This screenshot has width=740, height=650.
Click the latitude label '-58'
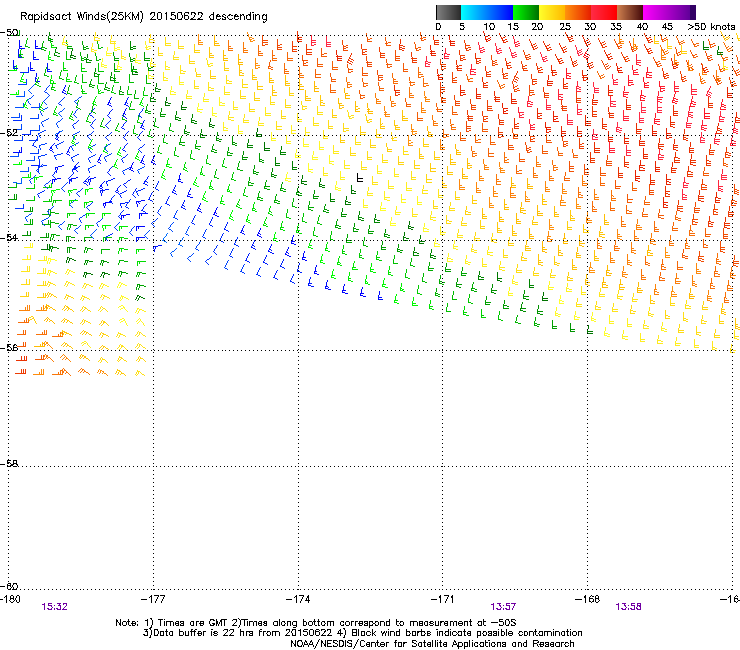(x=9, y=464)
